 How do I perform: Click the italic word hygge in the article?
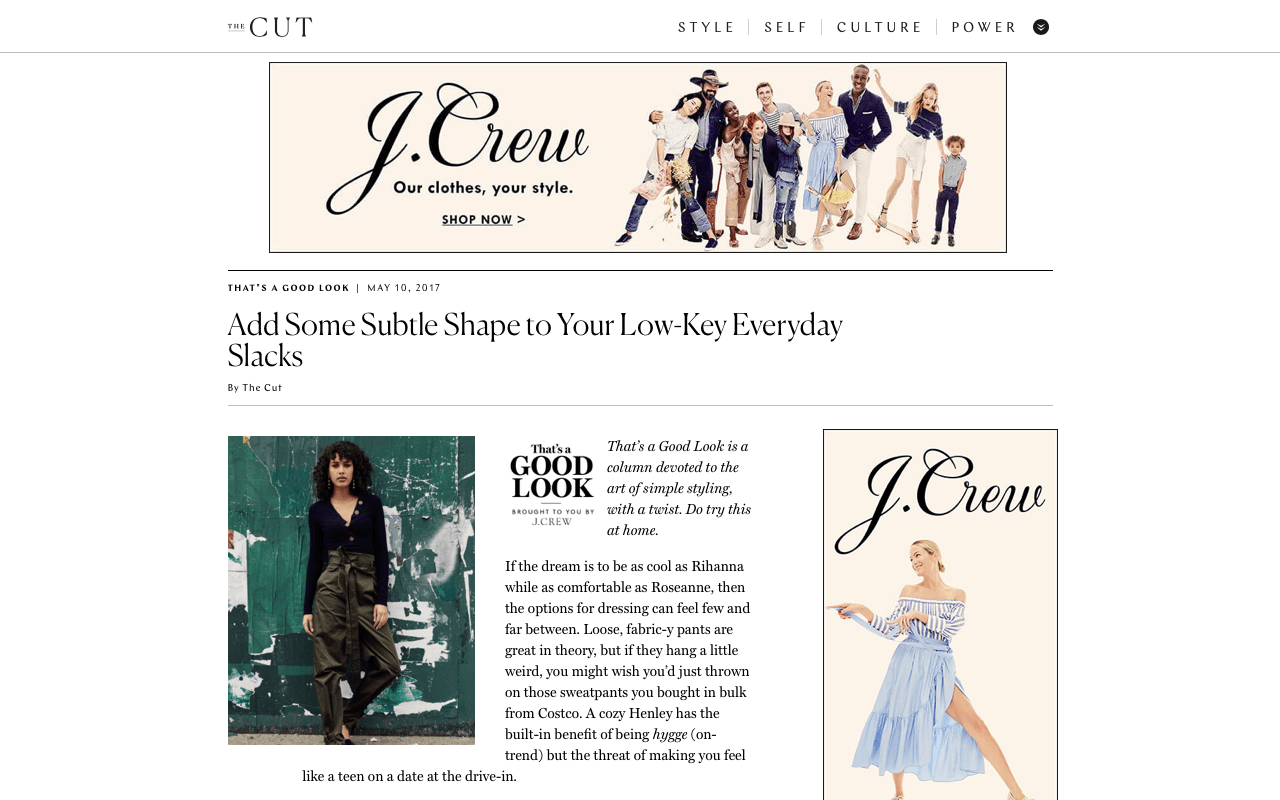pyautogui.click(x=670, y=734)
